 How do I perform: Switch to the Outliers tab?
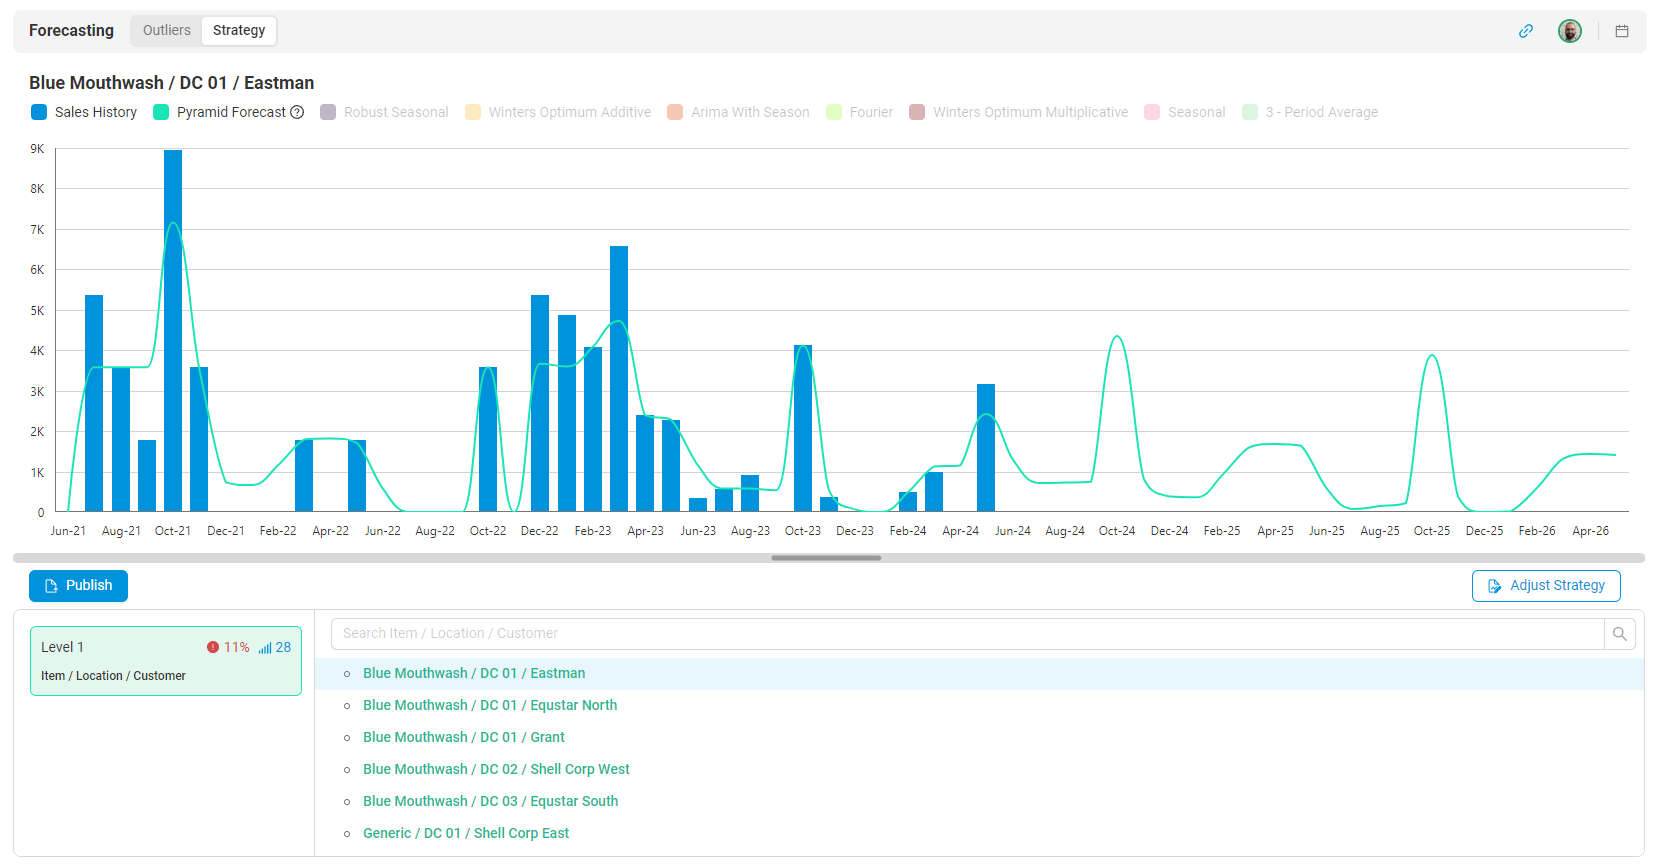point(166,30)
